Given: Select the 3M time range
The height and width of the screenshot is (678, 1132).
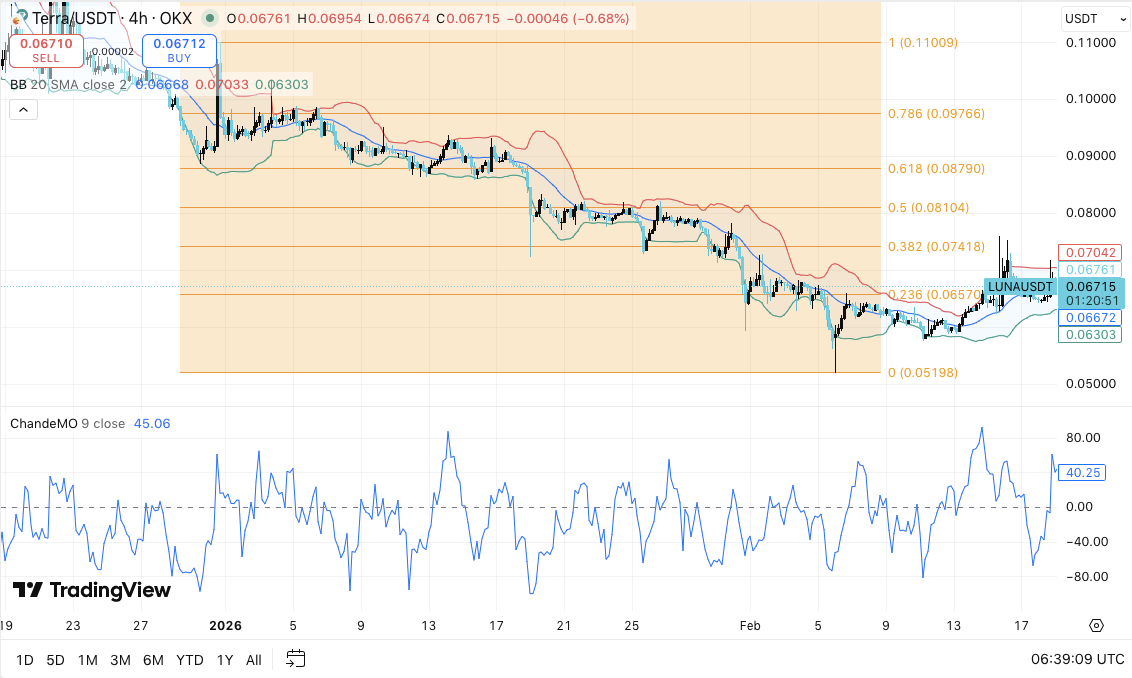Looking at the screenshot, I should (x=120, y=660).
